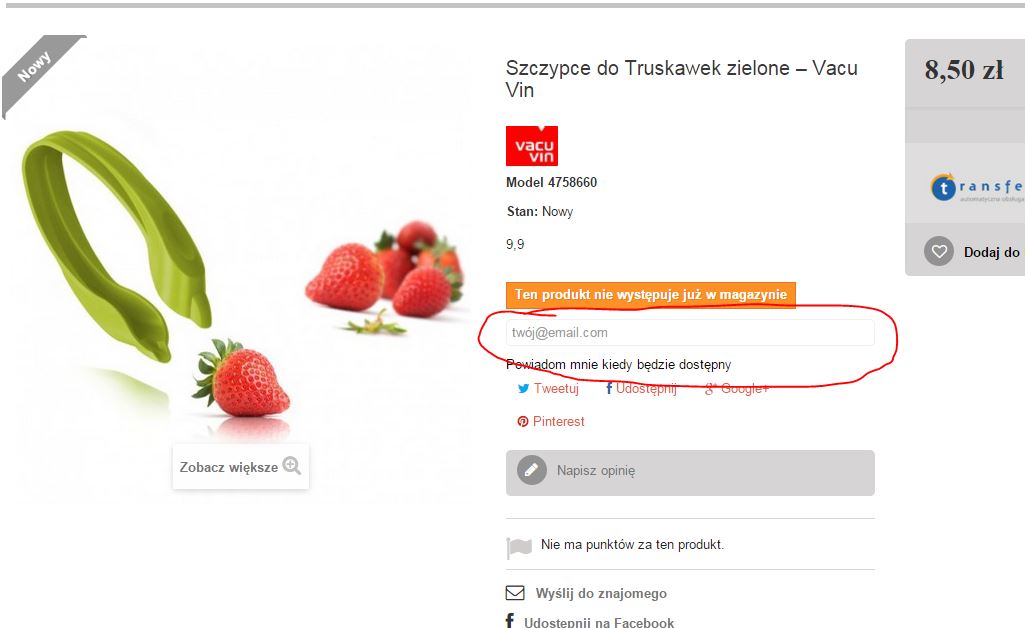Share via the Udostępnij Facebook button
The image size is (1025, 628).
click(641, 388)
